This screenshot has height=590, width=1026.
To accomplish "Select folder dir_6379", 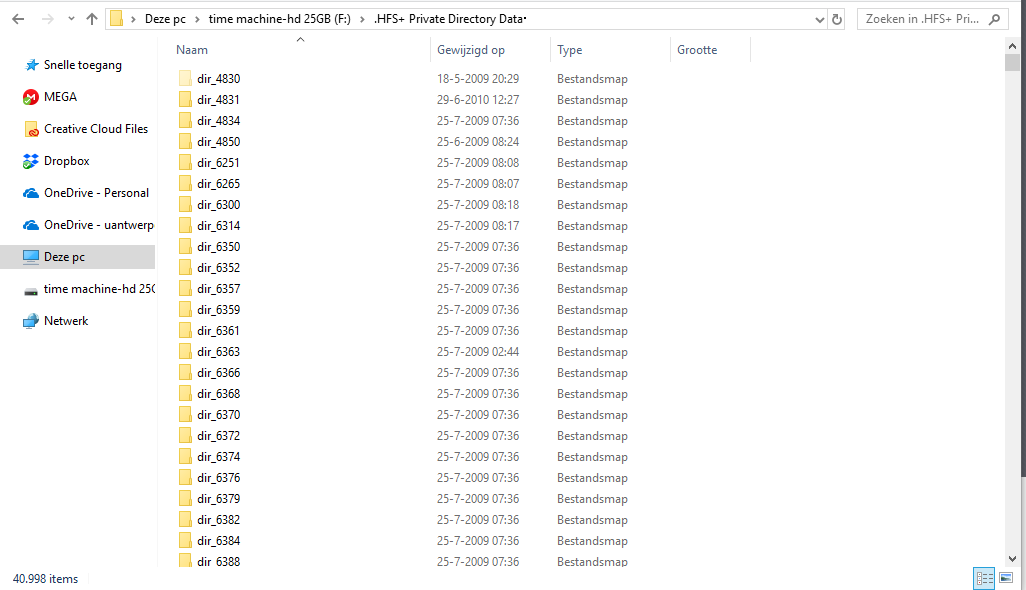I will point(219,498).
